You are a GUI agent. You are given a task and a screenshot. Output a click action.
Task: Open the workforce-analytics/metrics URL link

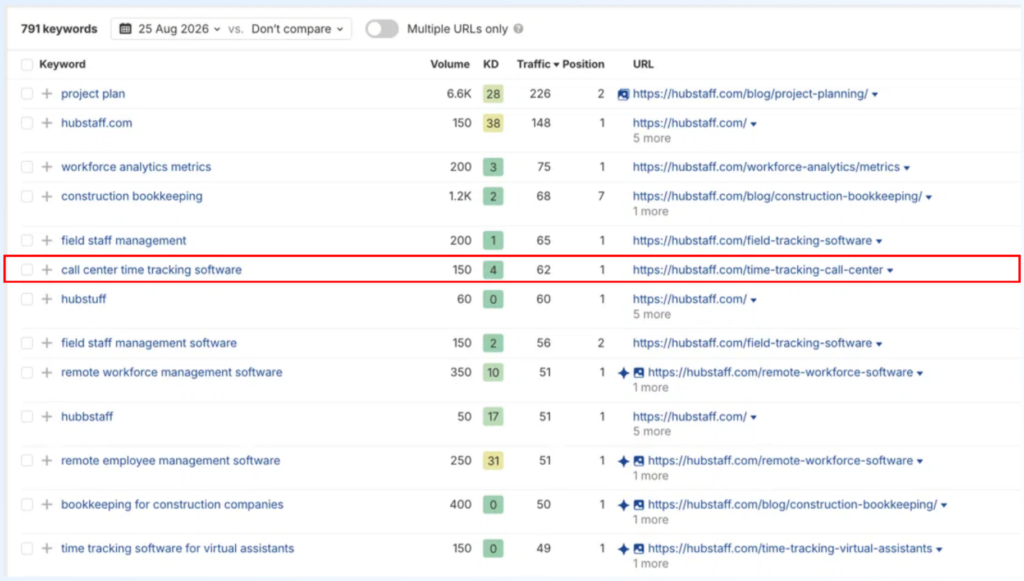pyautogui.click(x=766, y=166)
